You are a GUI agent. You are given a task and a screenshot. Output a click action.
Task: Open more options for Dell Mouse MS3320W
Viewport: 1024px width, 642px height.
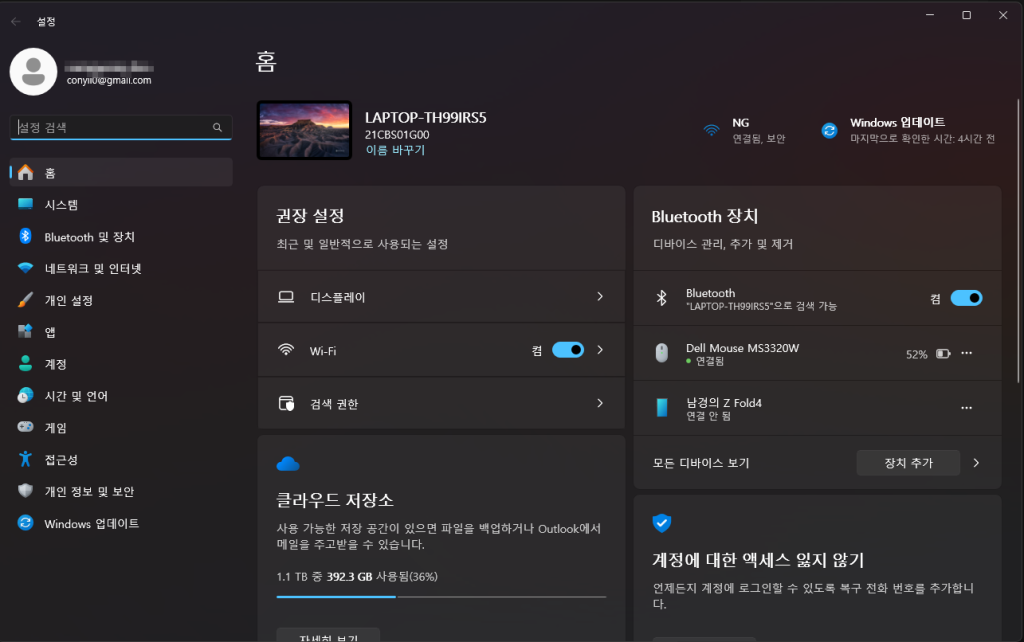967,353
